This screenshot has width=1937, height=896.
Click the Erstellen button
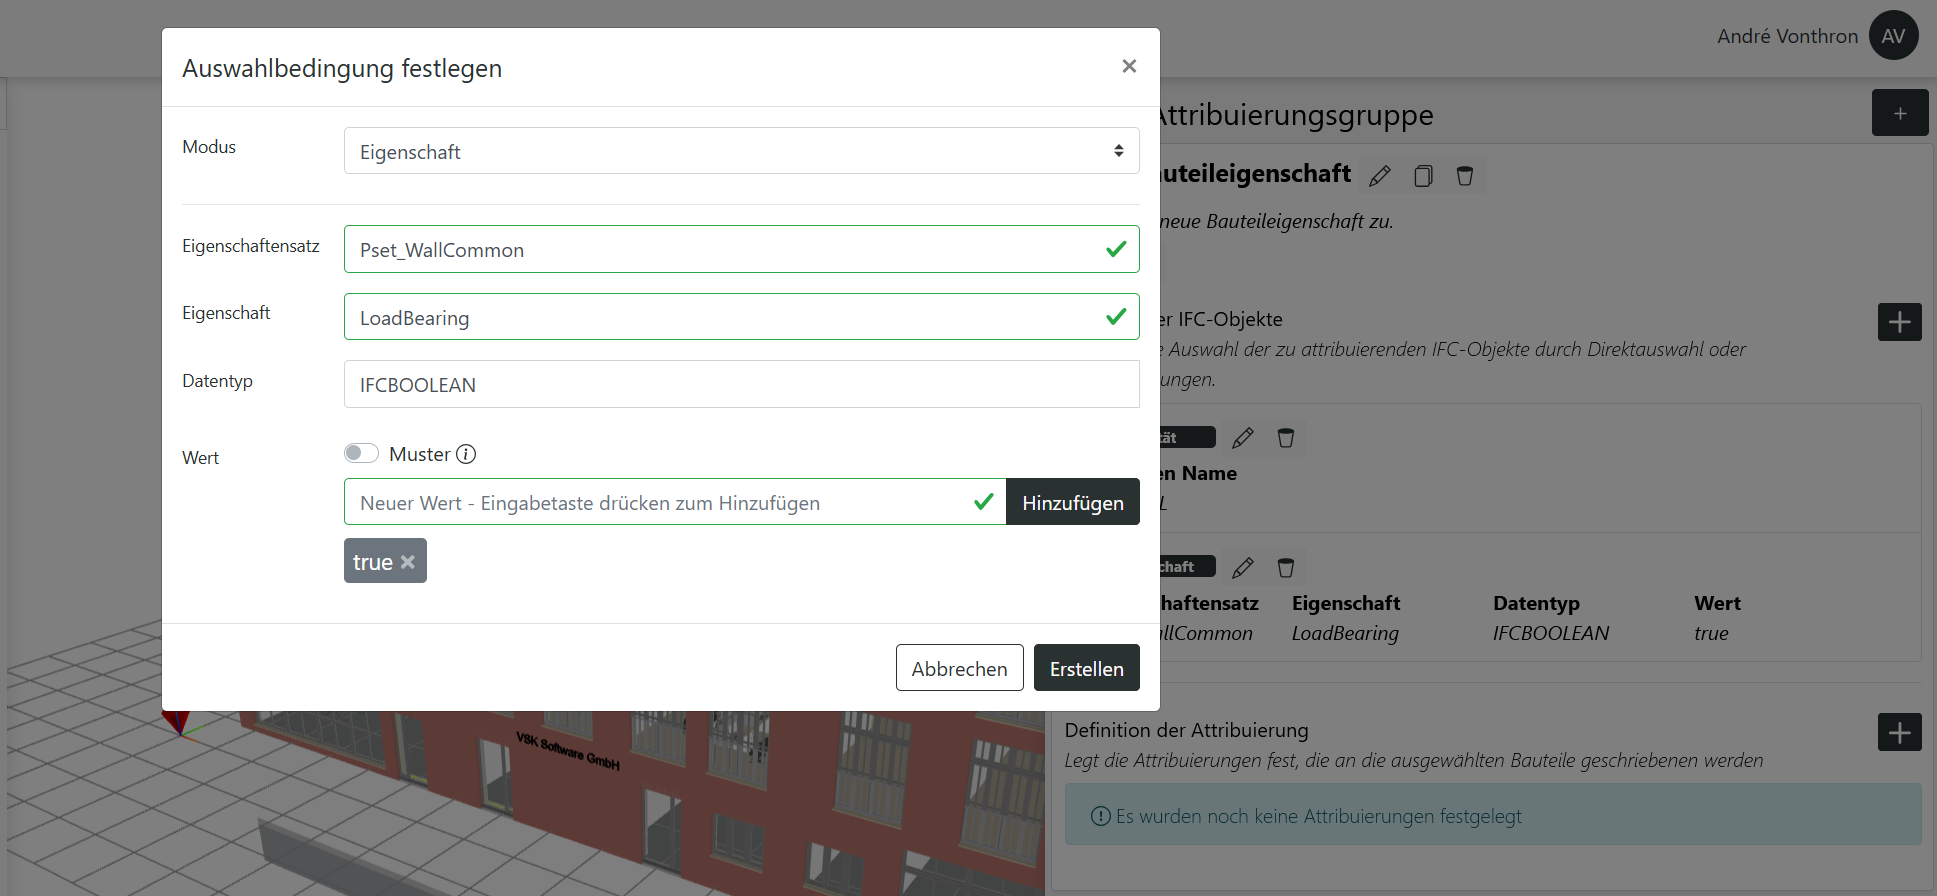(1086, 668)
